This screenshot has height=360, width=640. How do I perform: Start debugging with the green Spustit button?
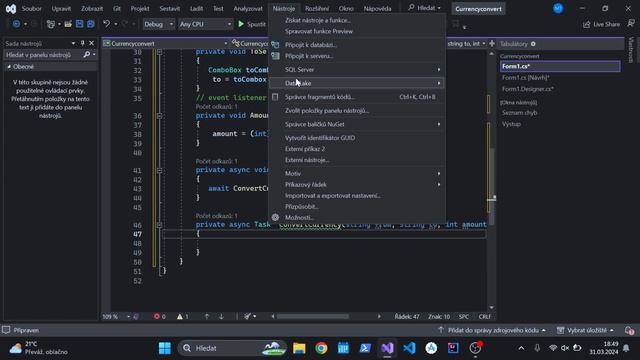pyautogui.click(x=252, y=24)
